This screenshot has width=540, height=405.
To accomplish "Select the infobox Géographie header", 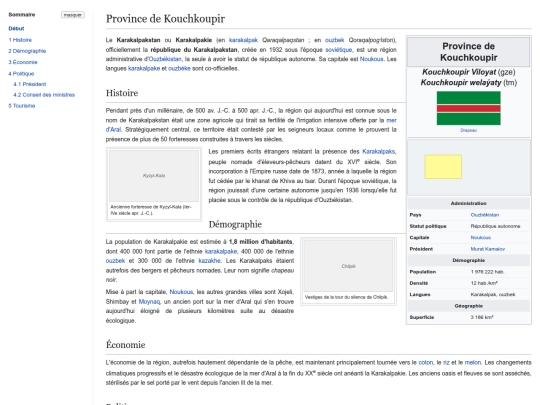I will click(468, 306).
